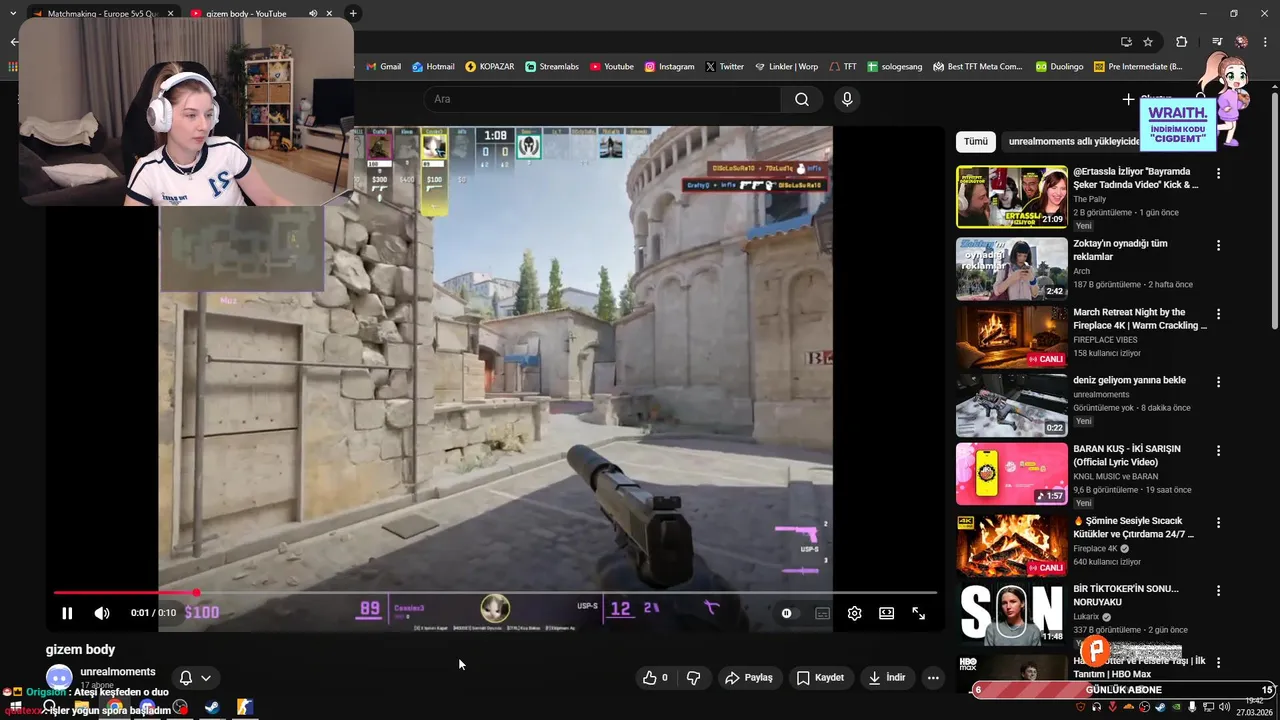Open the browser extensions puzzle icon

coord(1181,42)
